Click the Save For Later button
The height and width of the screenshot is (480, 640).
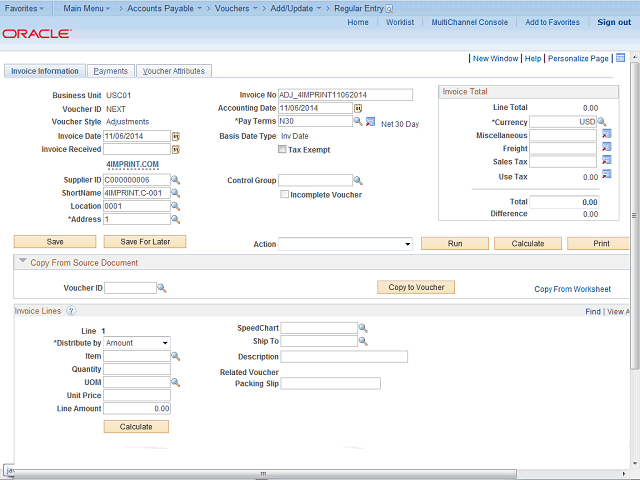tap(146, 242)
